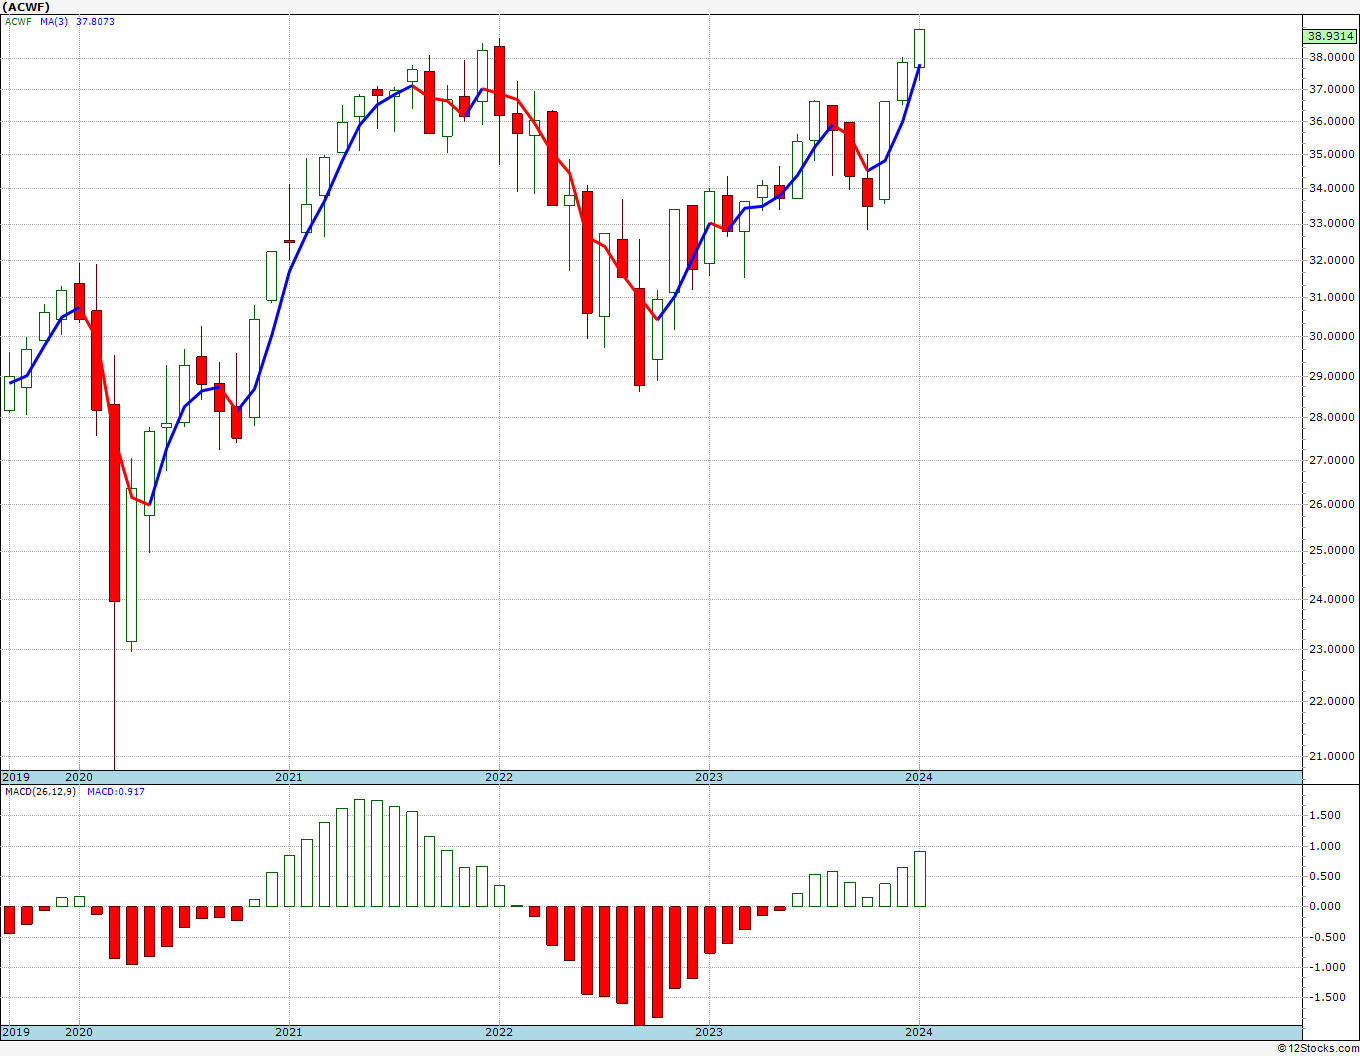The image size is (1360, 1056).
Task: Click the 31.0000 price axis label
Action: (x=1332, y=298)
